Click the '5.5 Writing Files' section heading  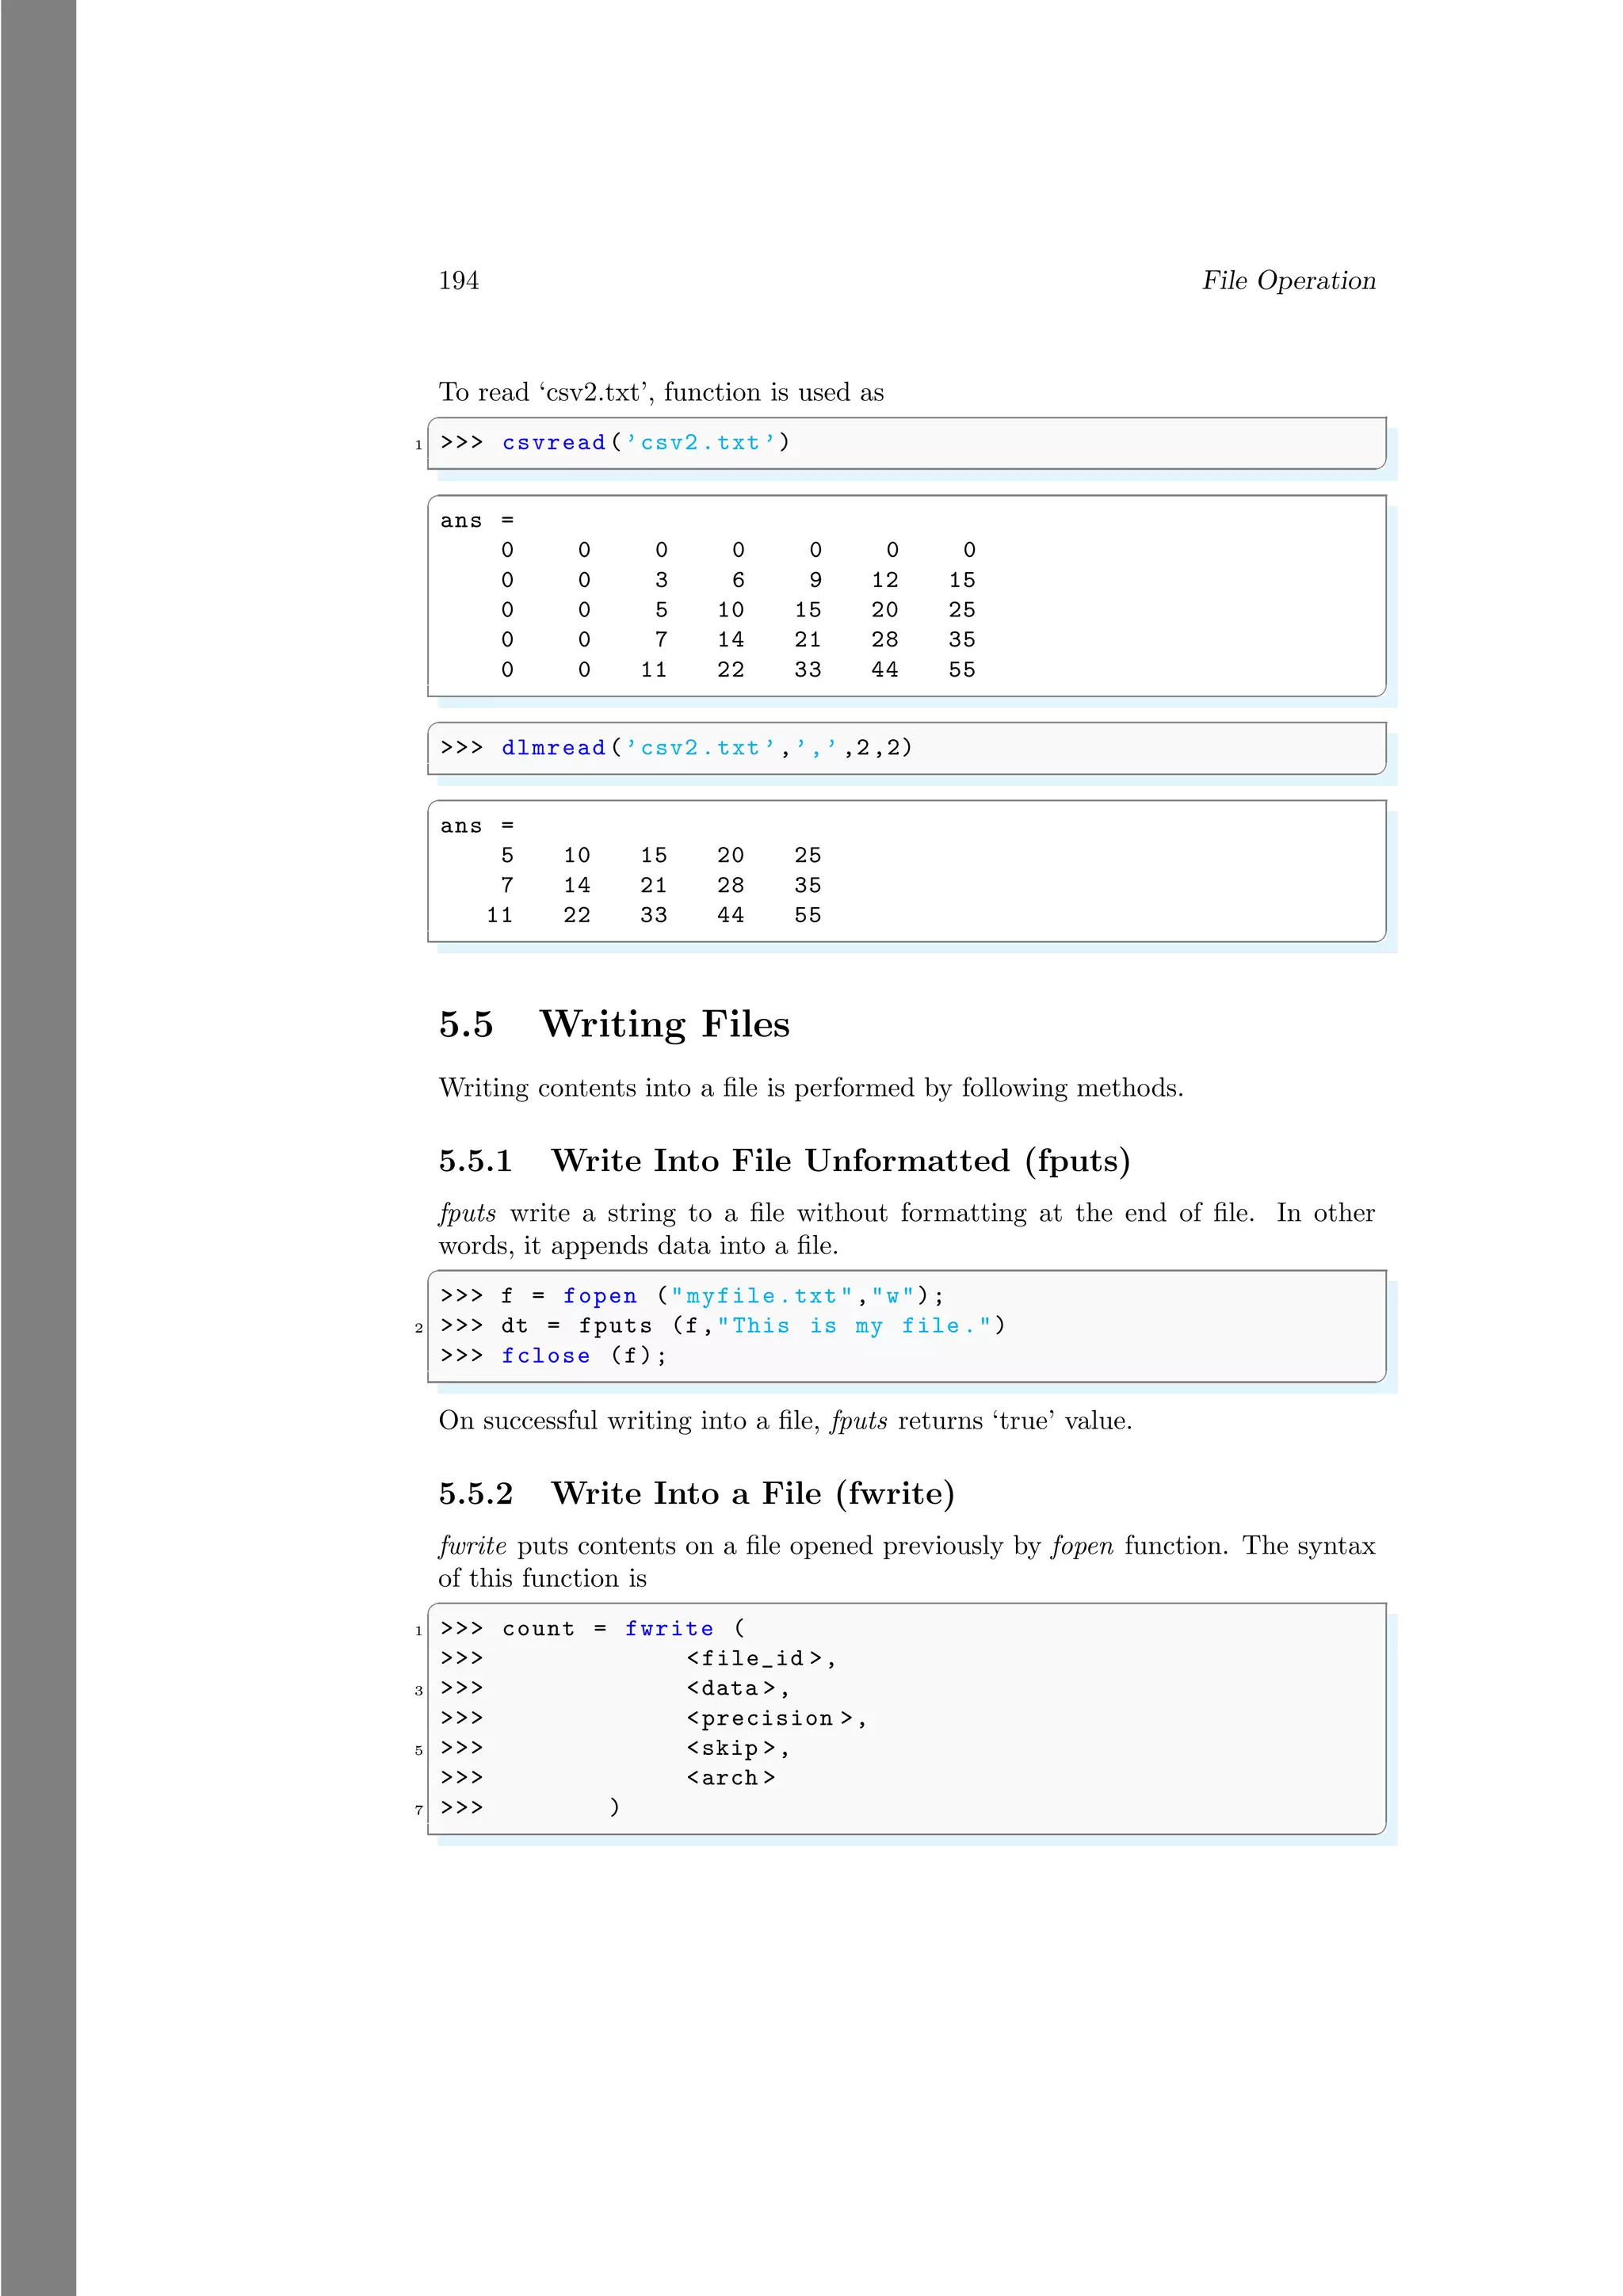(614, 1024)
